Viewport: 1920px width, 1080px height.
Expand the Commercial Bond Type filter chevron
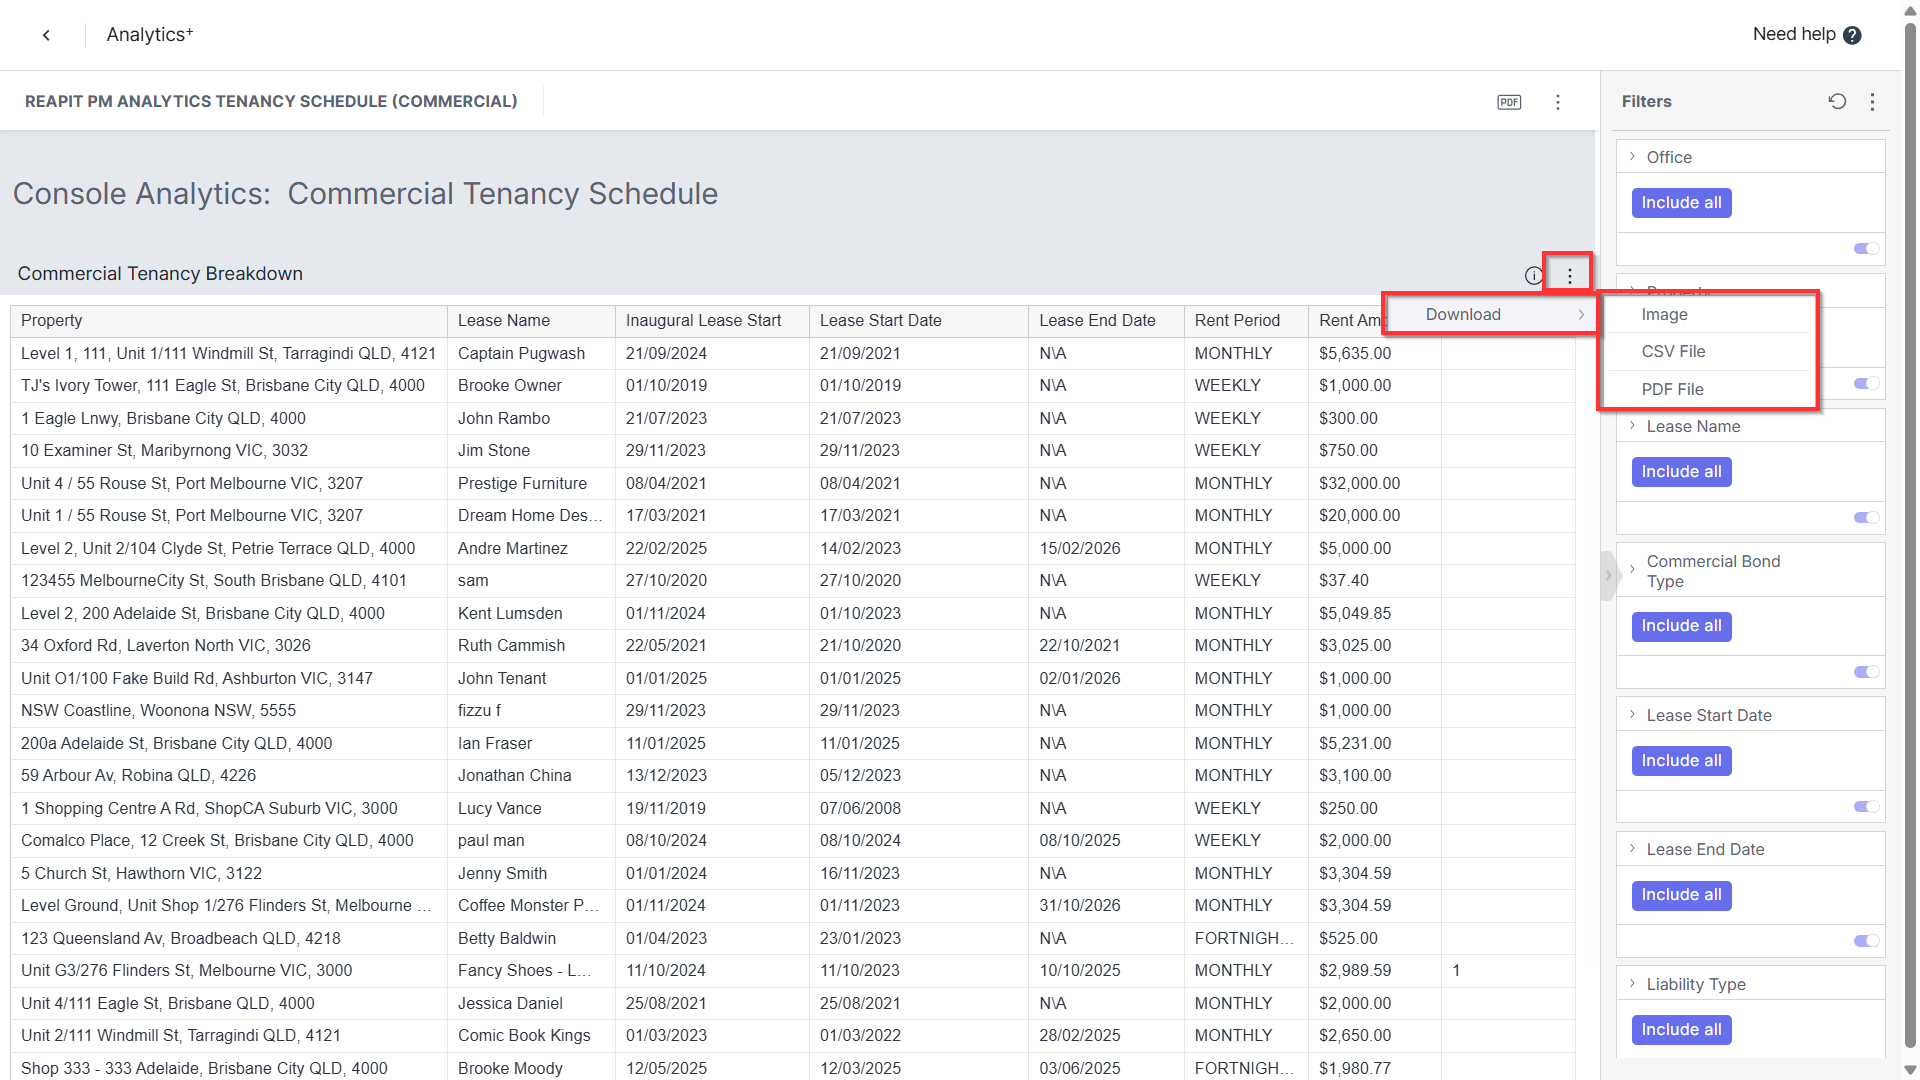click(x=1632, y=570)
